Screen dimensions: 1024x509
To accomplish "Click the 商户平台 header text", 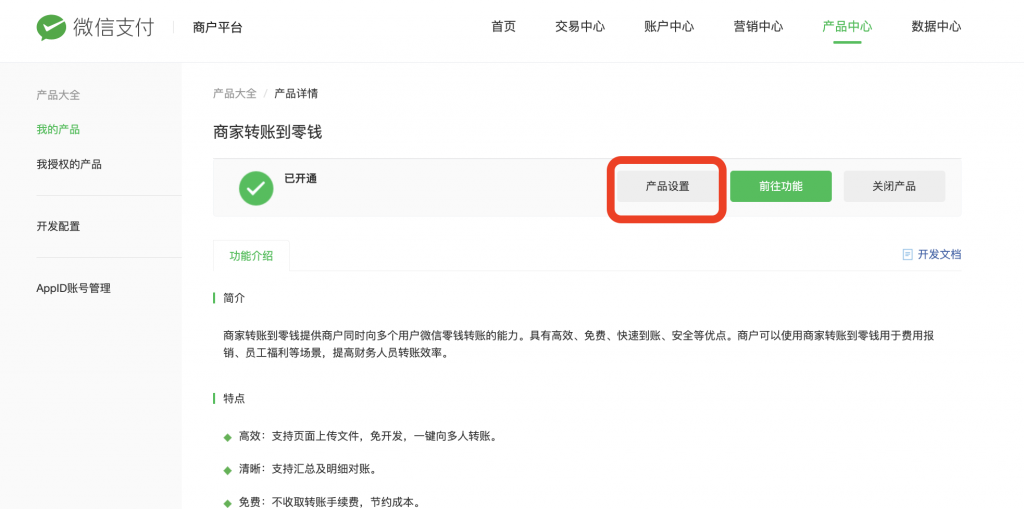I will coord(217,28).
